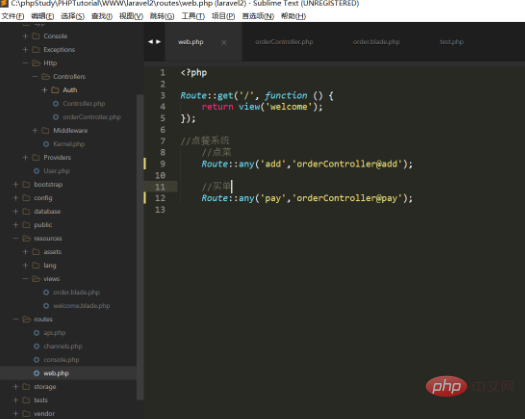Image resolution: width=525 pixels, height=419 pixels.
Task: Click tab-scroll right arrow in tab bar
Action: (x=158, y=42)
